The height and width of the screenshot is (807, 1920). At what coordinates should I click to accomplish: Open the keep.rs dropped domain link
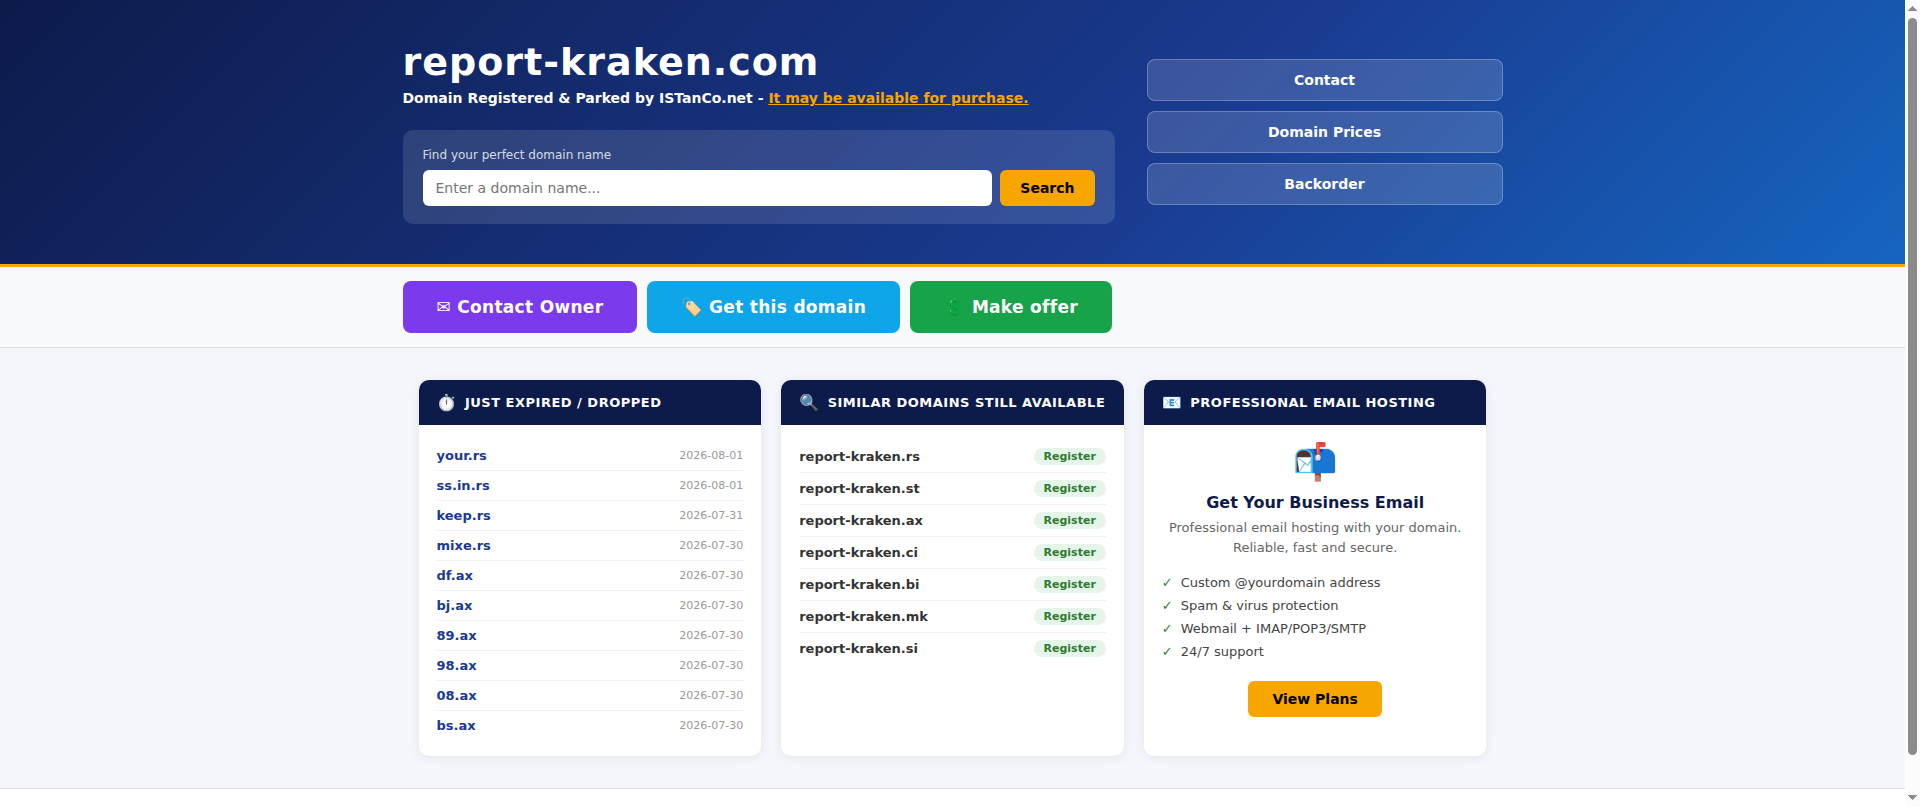tap(464, 515)
